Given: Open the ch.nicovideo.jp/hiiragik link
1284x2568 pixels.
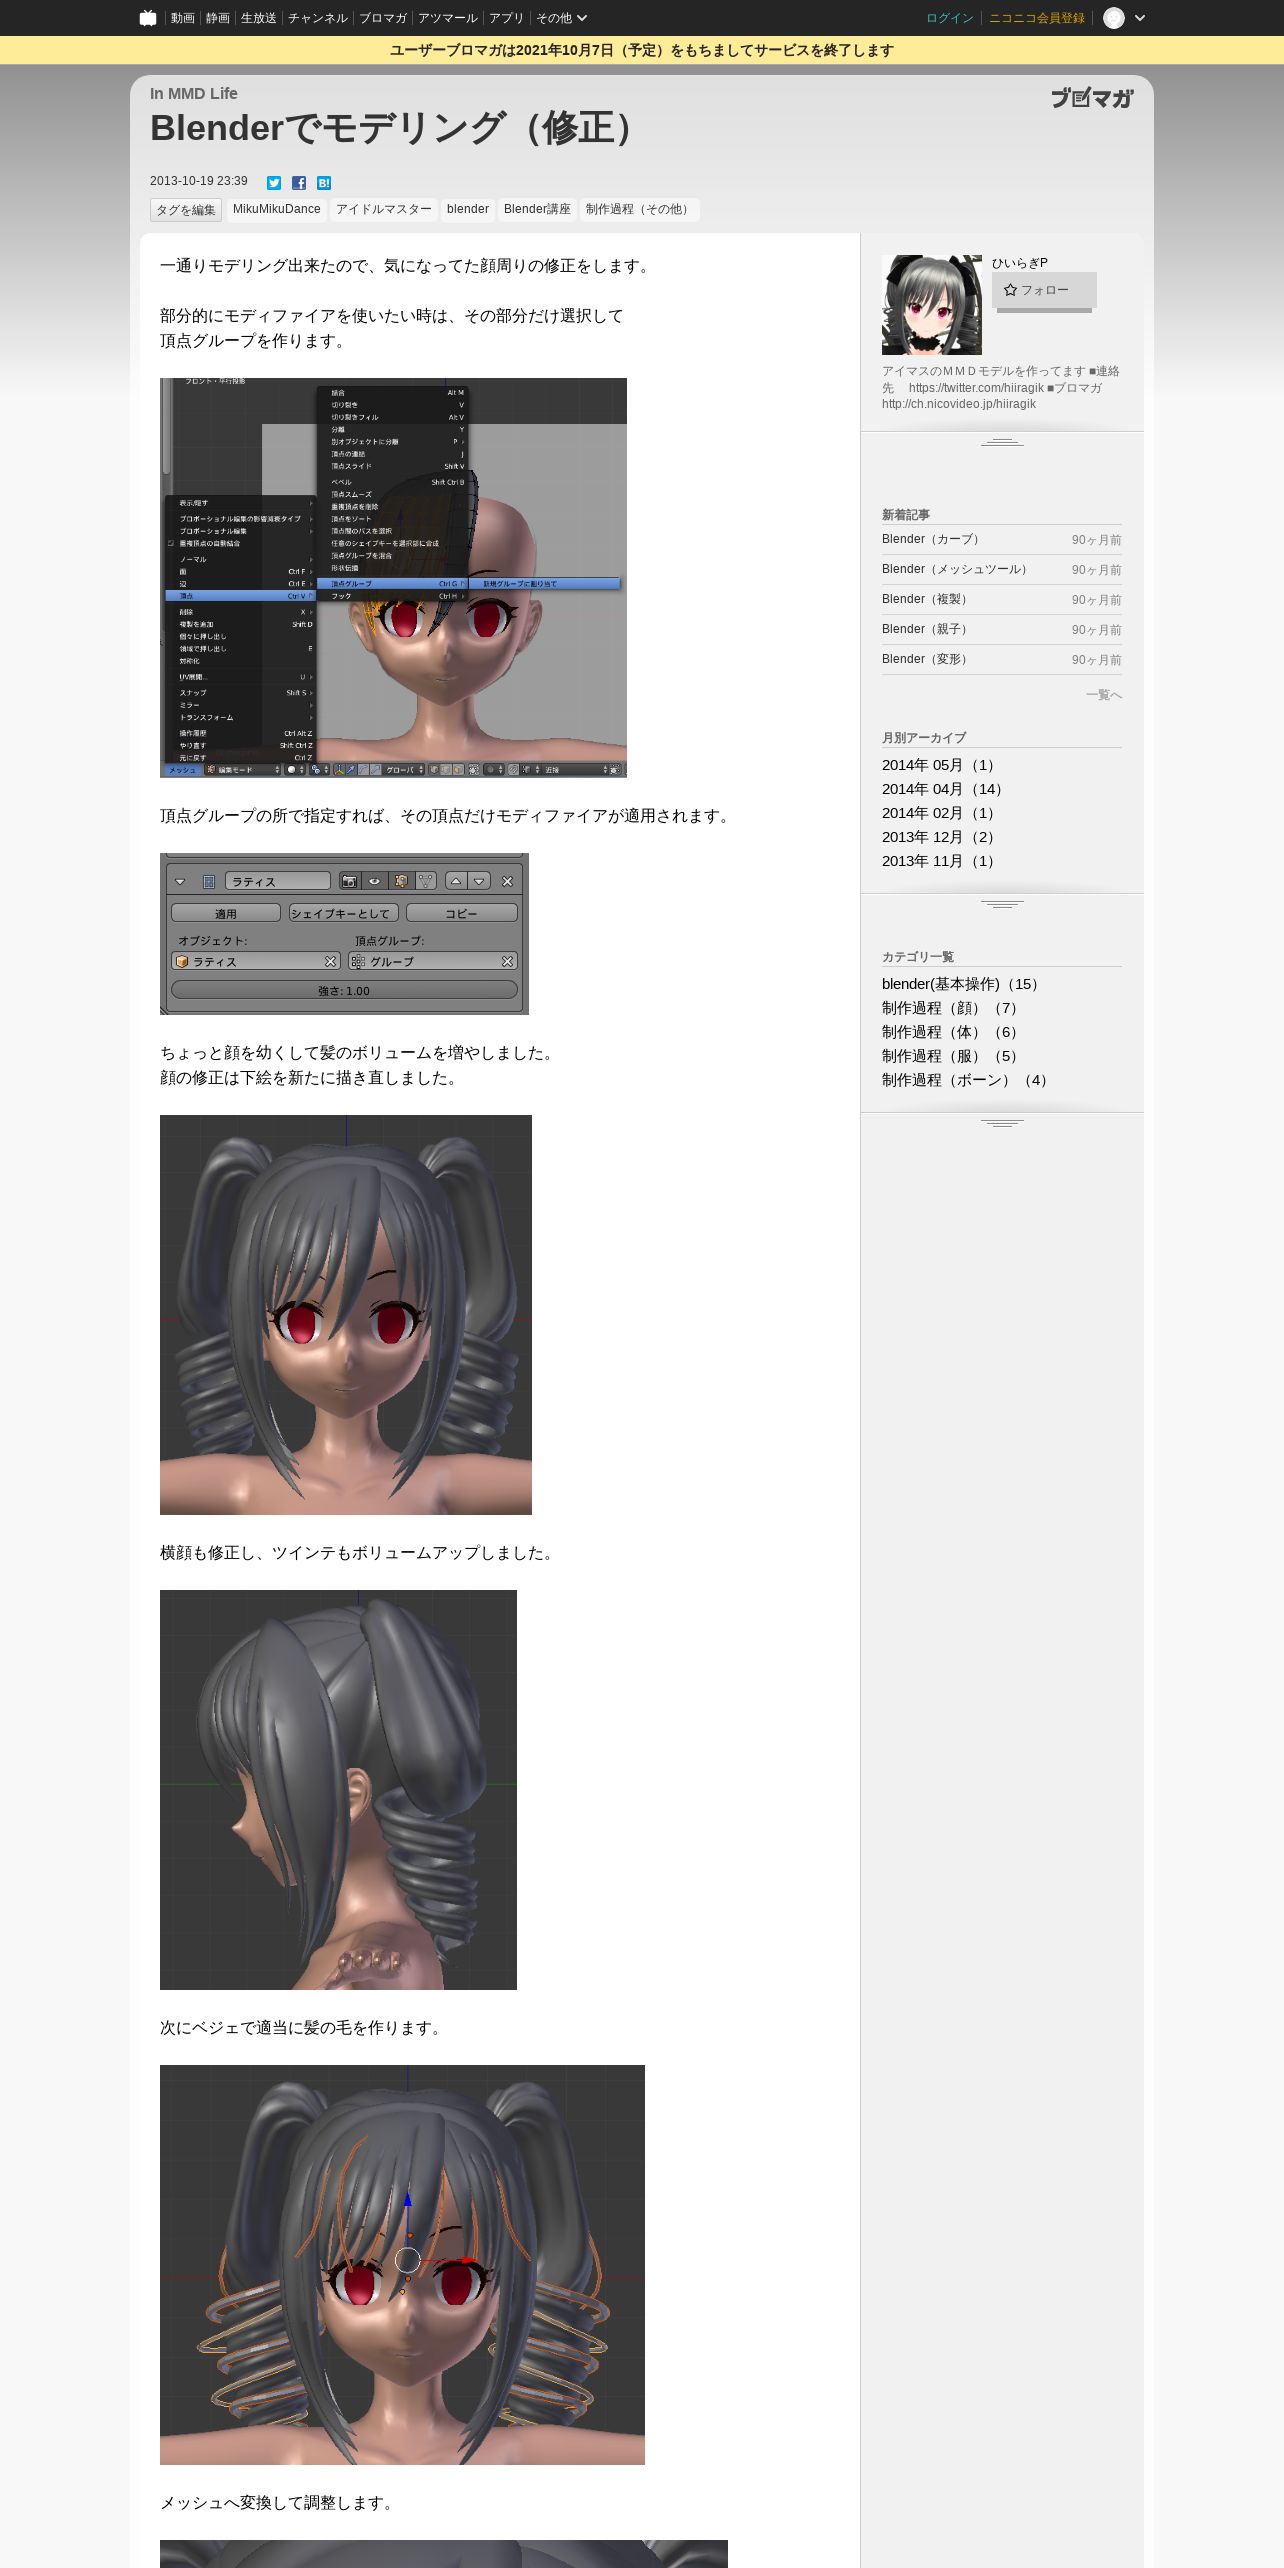Looking at the screenshot, I should 959,404.
